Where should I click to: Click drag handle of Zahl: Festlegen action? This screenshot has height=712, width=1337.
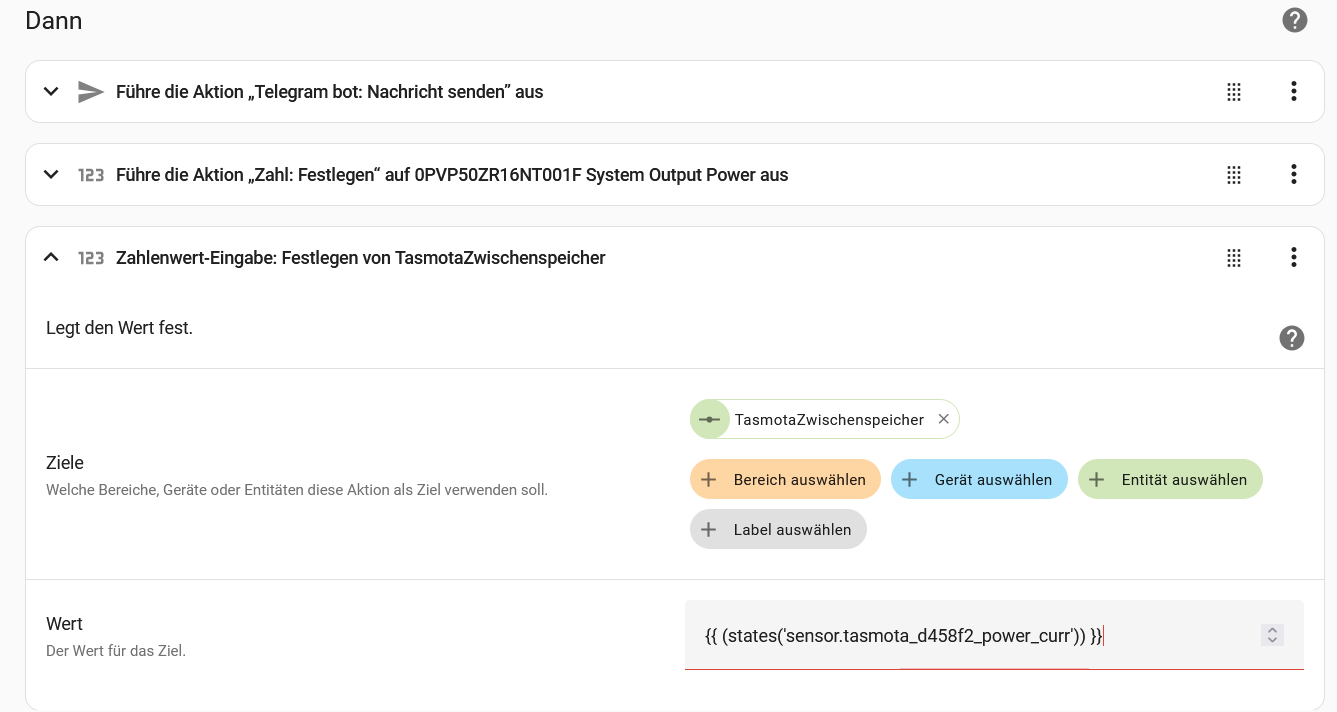point(1234,175)
